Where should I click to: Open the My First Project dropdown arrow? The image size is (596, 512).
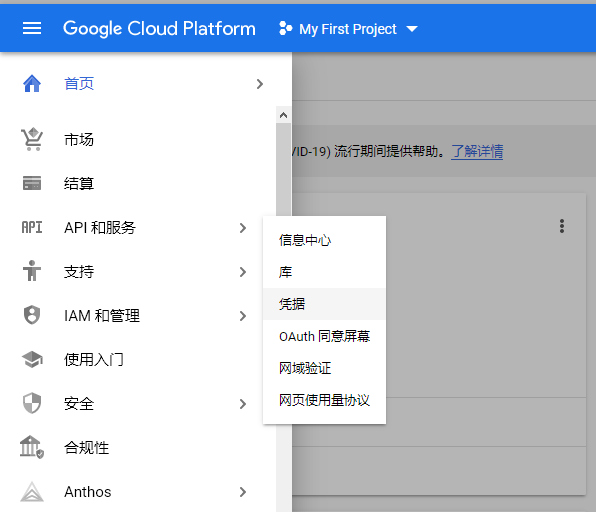pos(412,29)
